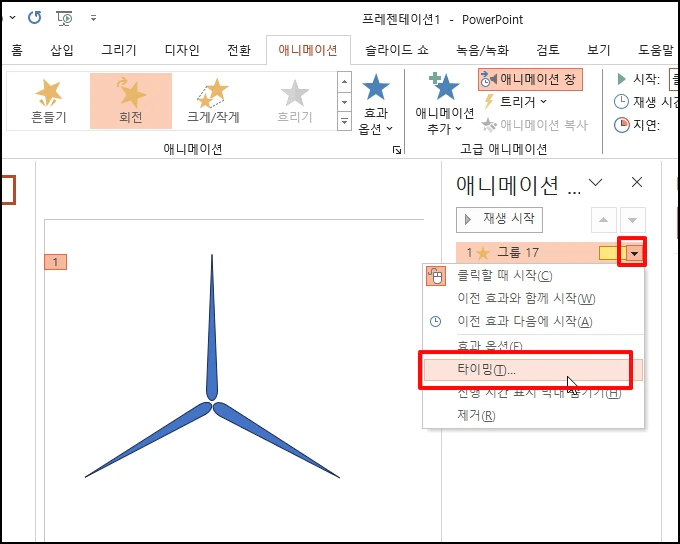Screen dimensions: 680x544
Task: Click the 지연 delay clock icon
Action: (621, 125)
